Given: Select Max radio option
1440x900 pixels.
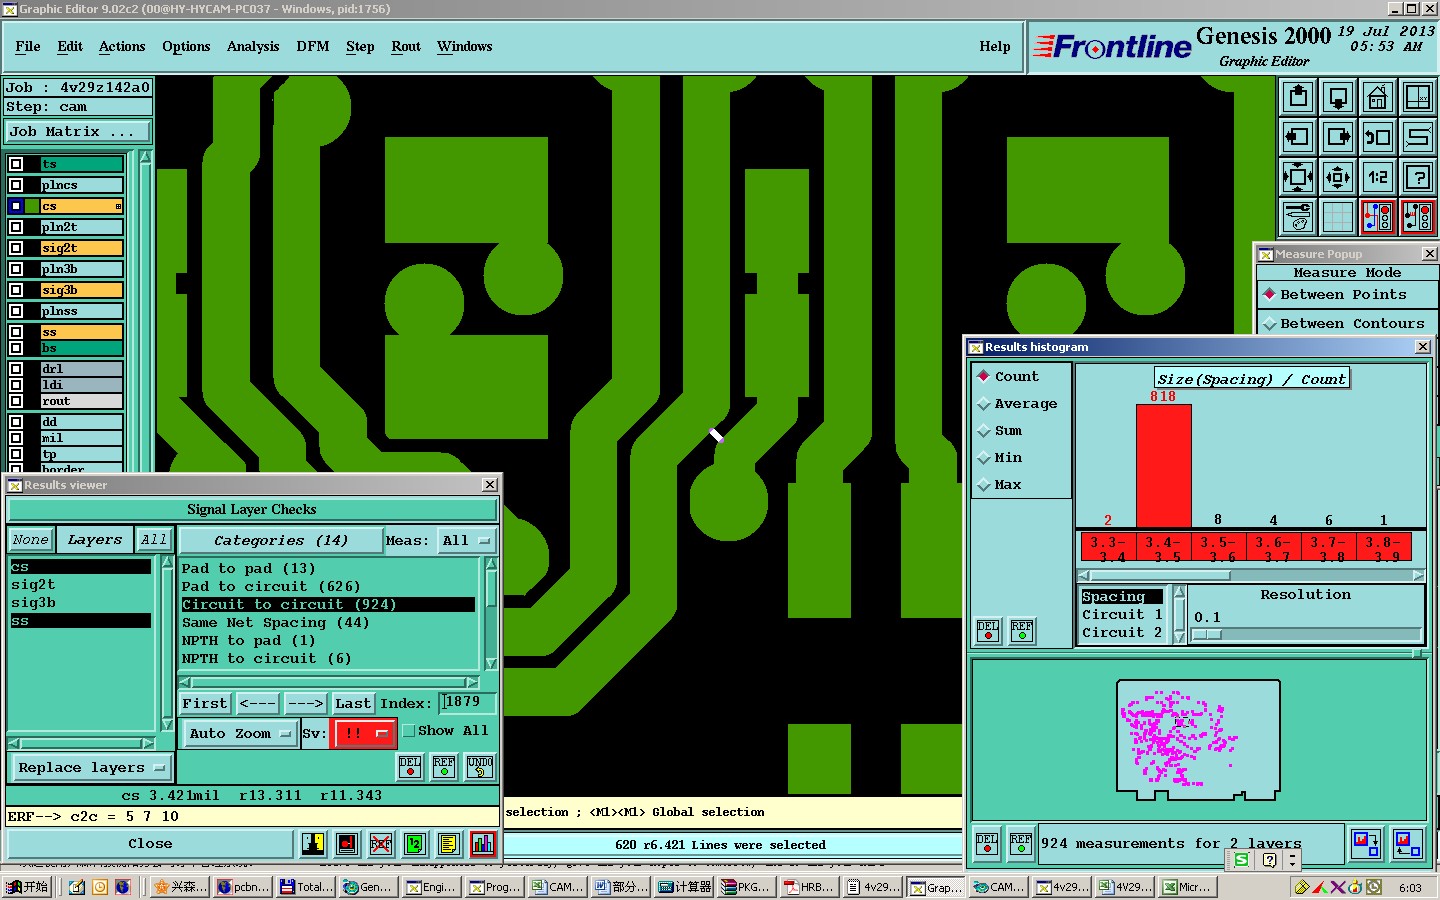Looking at the screenshot, I should point(1000,485).
